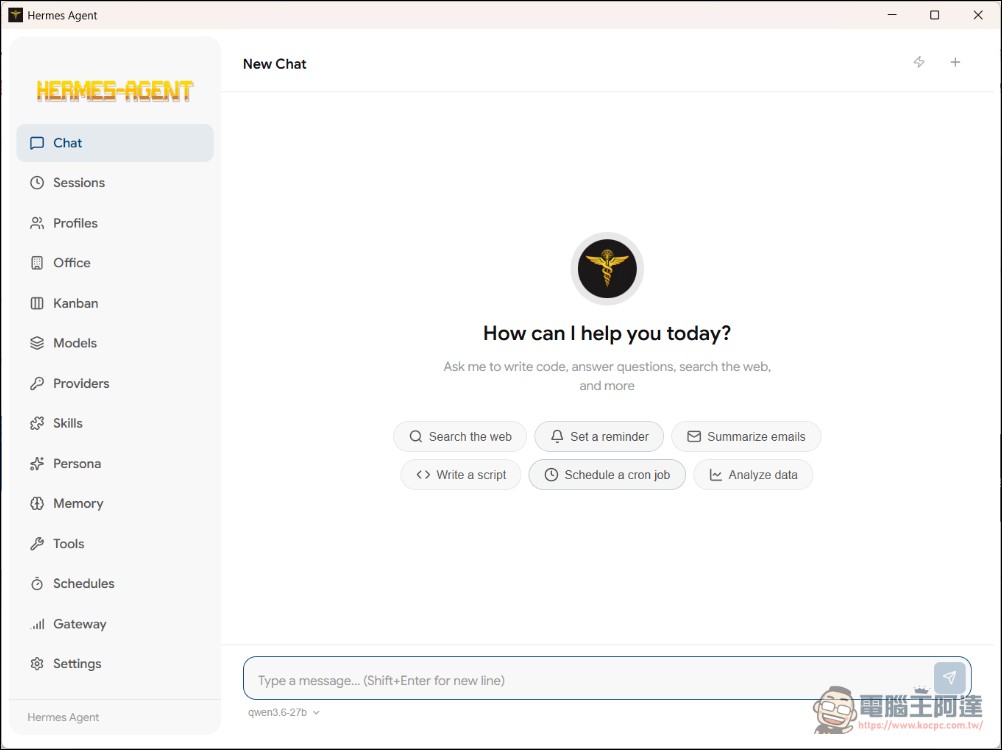Click the Gateway signal bars icon
The width and height of the screenshot is (1002, 750).
(x=37, y=624)
